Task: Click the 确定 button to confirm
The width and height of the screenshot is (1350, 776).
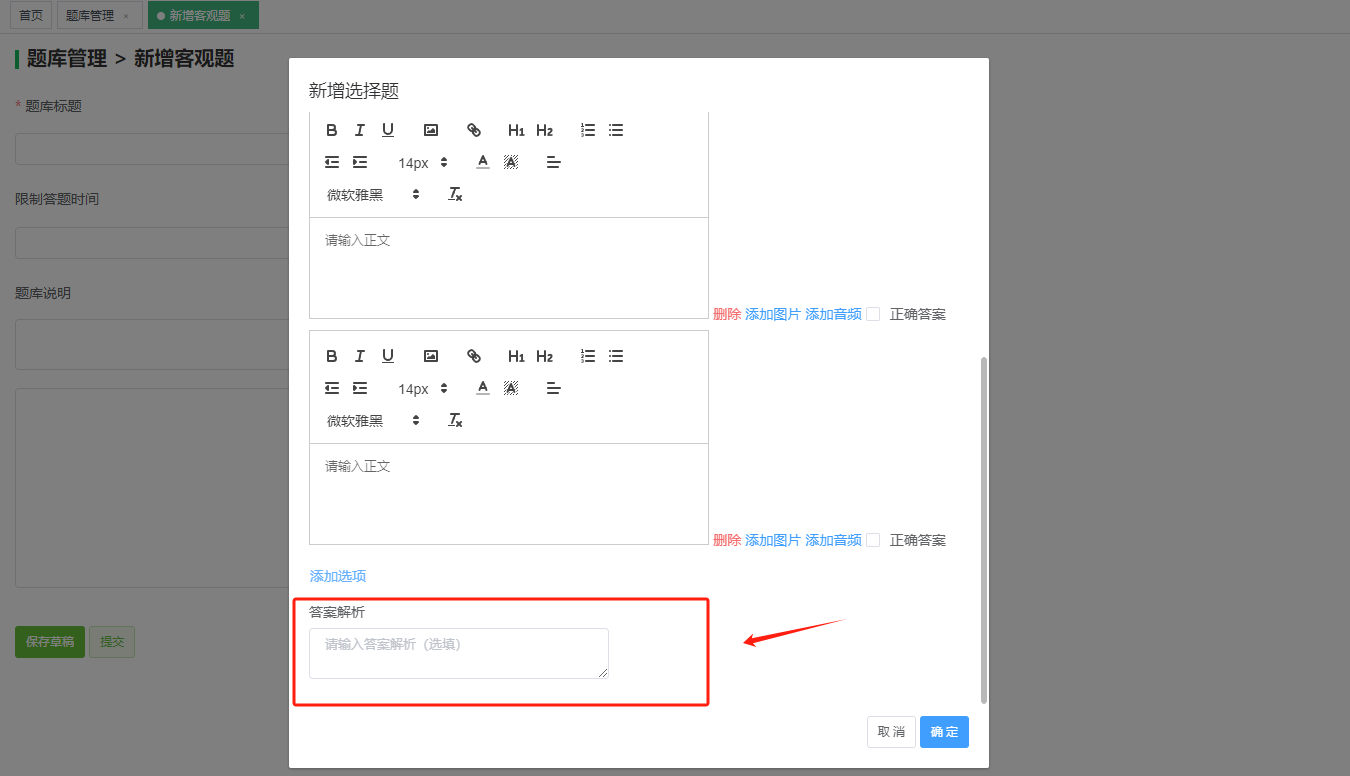Action: (x=944, y=732)
